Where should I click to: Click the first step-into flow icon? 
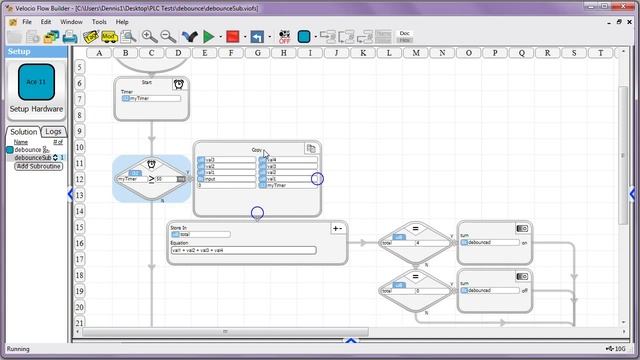[328, 37]
